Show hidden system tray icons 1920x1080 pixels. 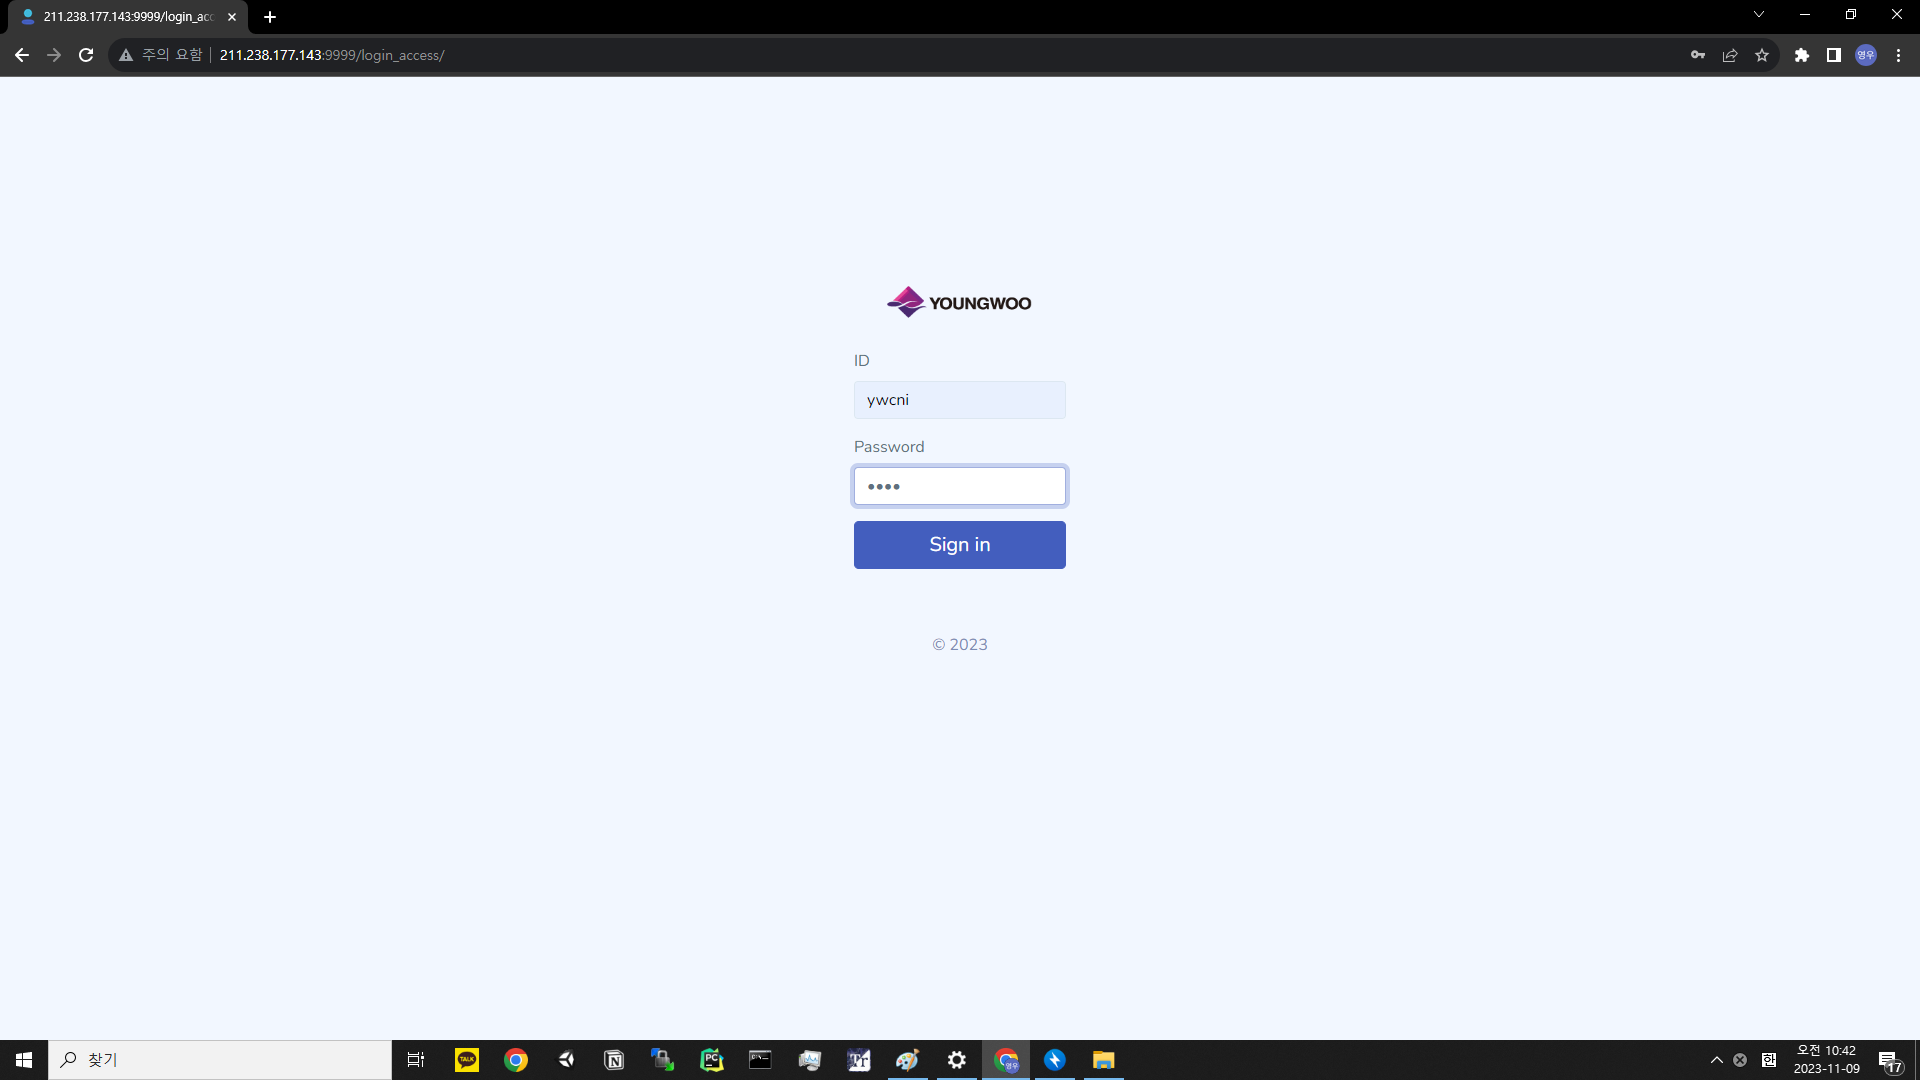pos(1717,1060)
